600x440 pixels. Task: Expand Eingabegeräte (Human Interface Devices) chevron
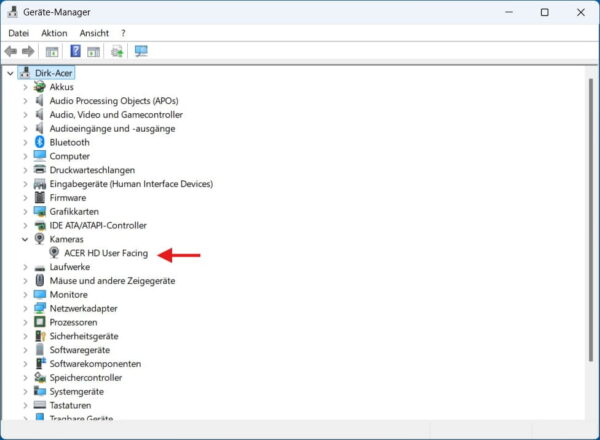(x=25, y=184)
